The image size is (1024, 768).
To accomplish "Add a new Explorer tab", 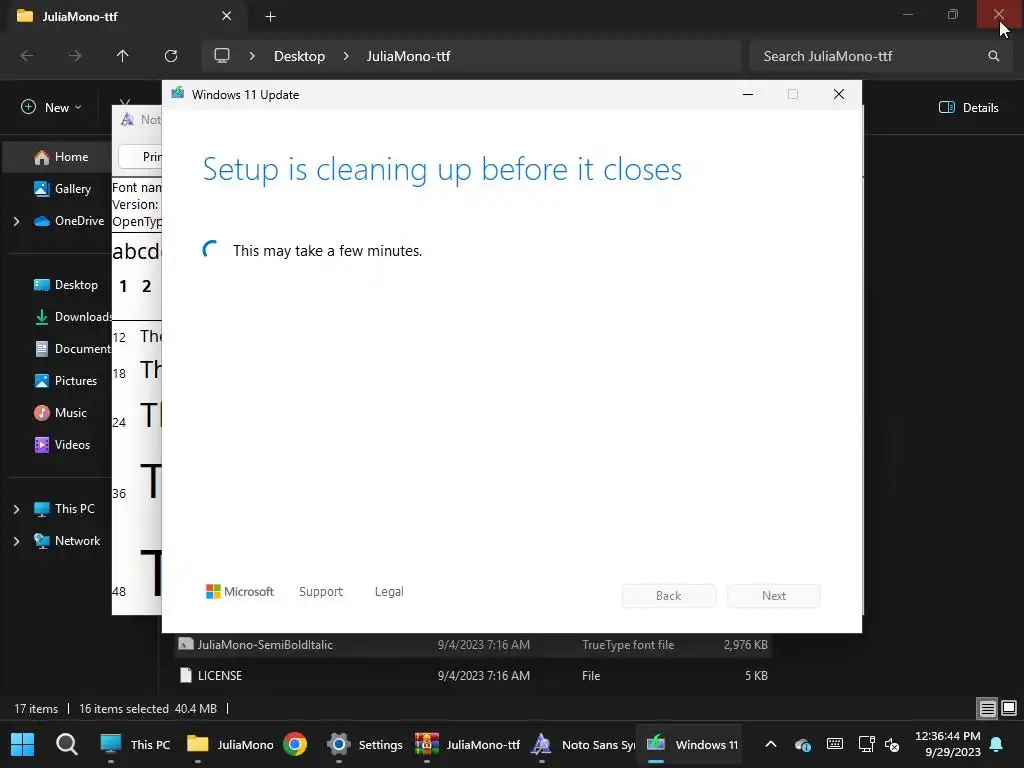I will click(270, 17).
